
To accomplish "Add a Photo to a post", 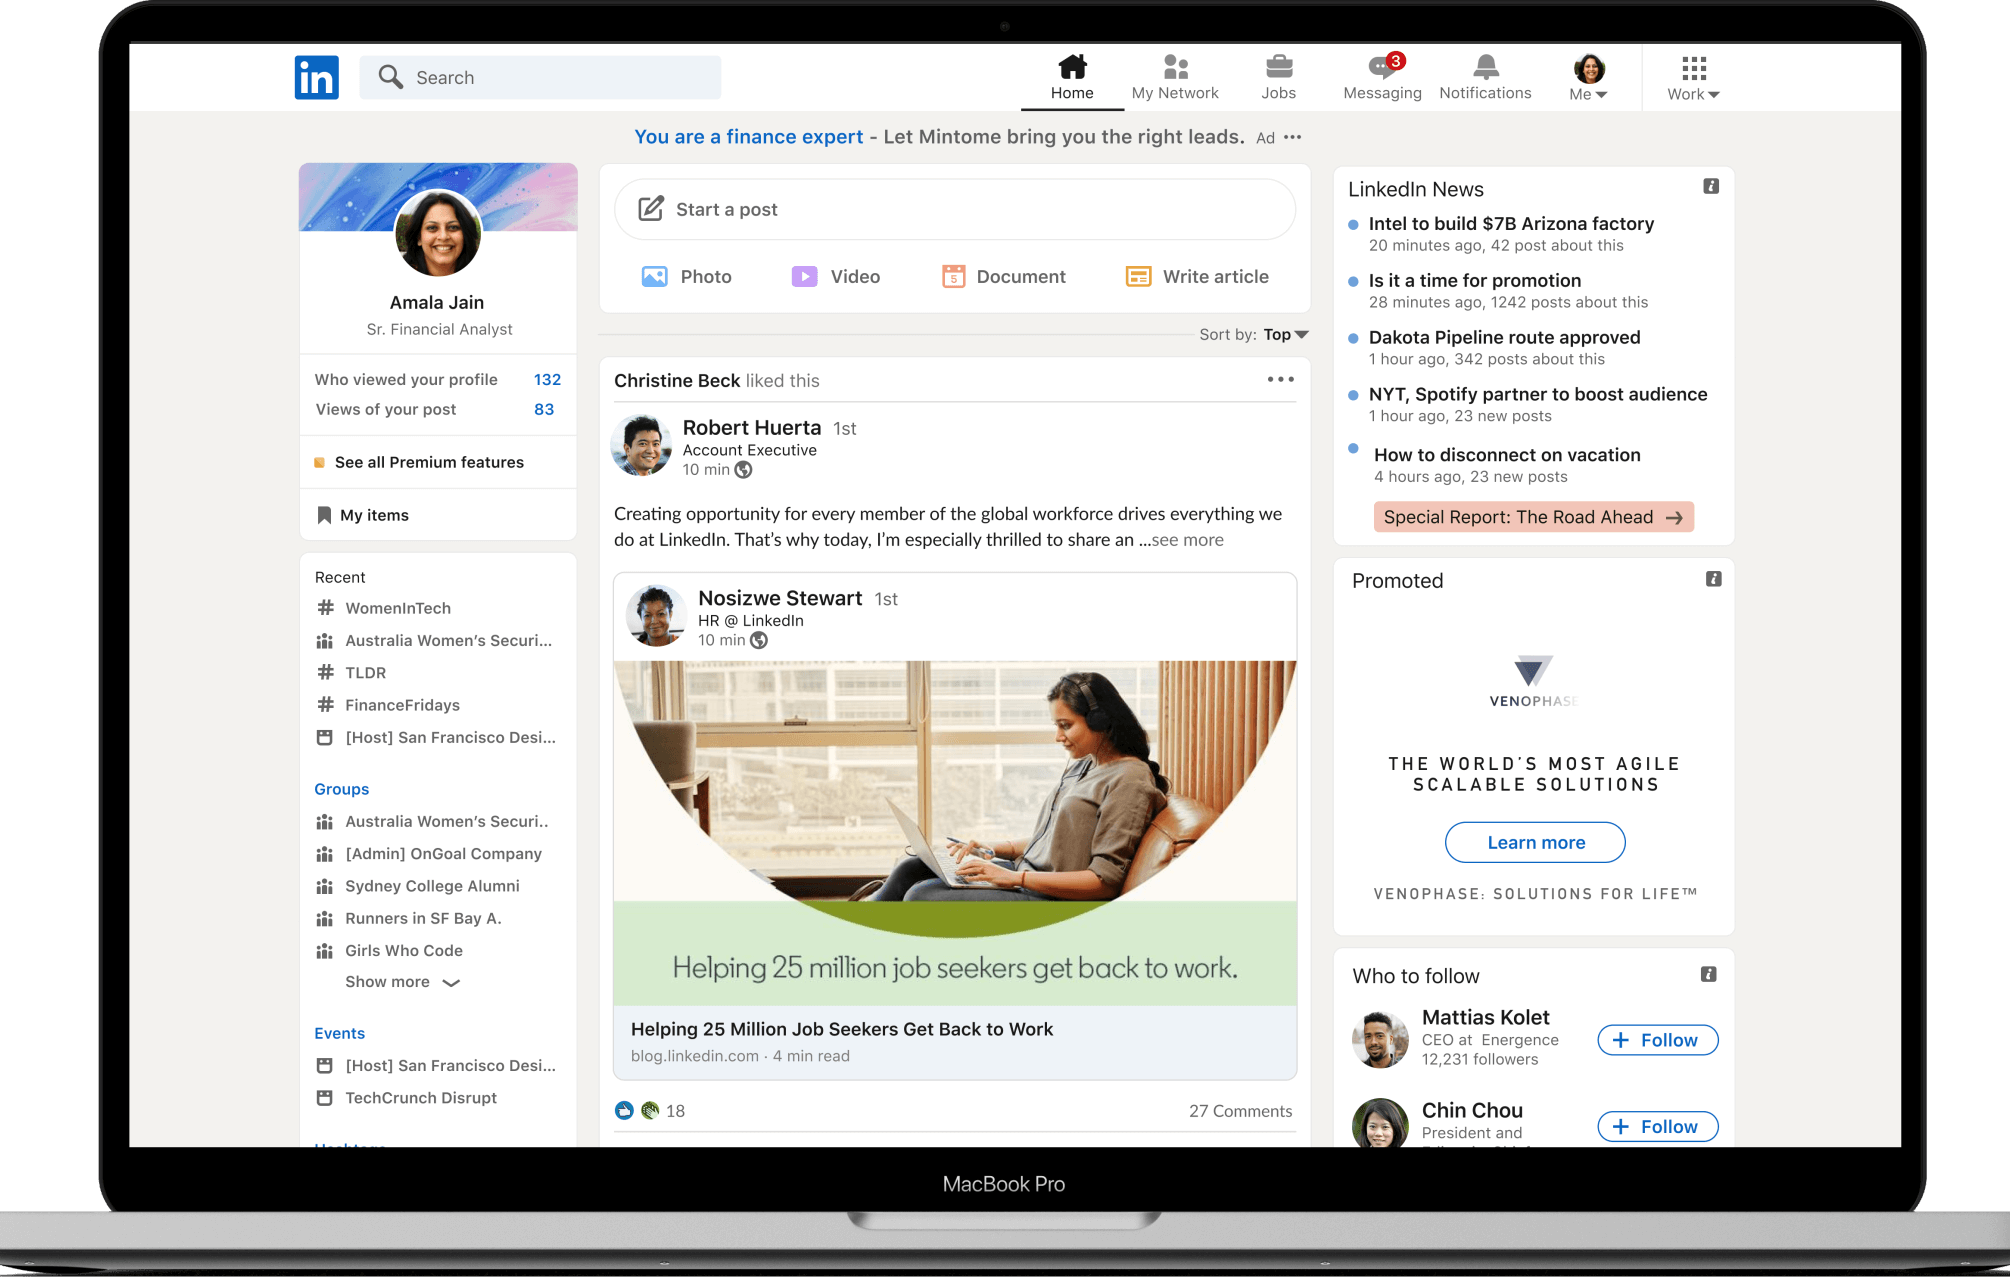I will coord(686,276).
